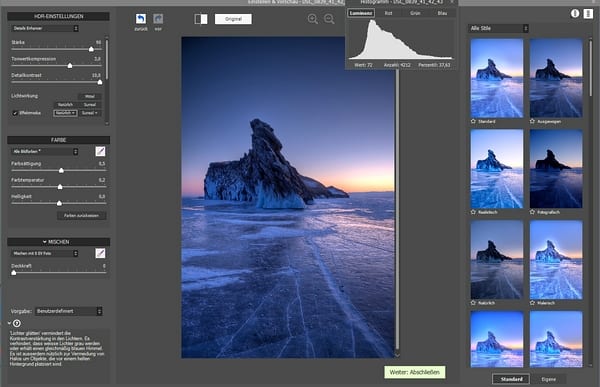
Task: Favorite the Natürlich preset with its star
Action: point(473,303)
